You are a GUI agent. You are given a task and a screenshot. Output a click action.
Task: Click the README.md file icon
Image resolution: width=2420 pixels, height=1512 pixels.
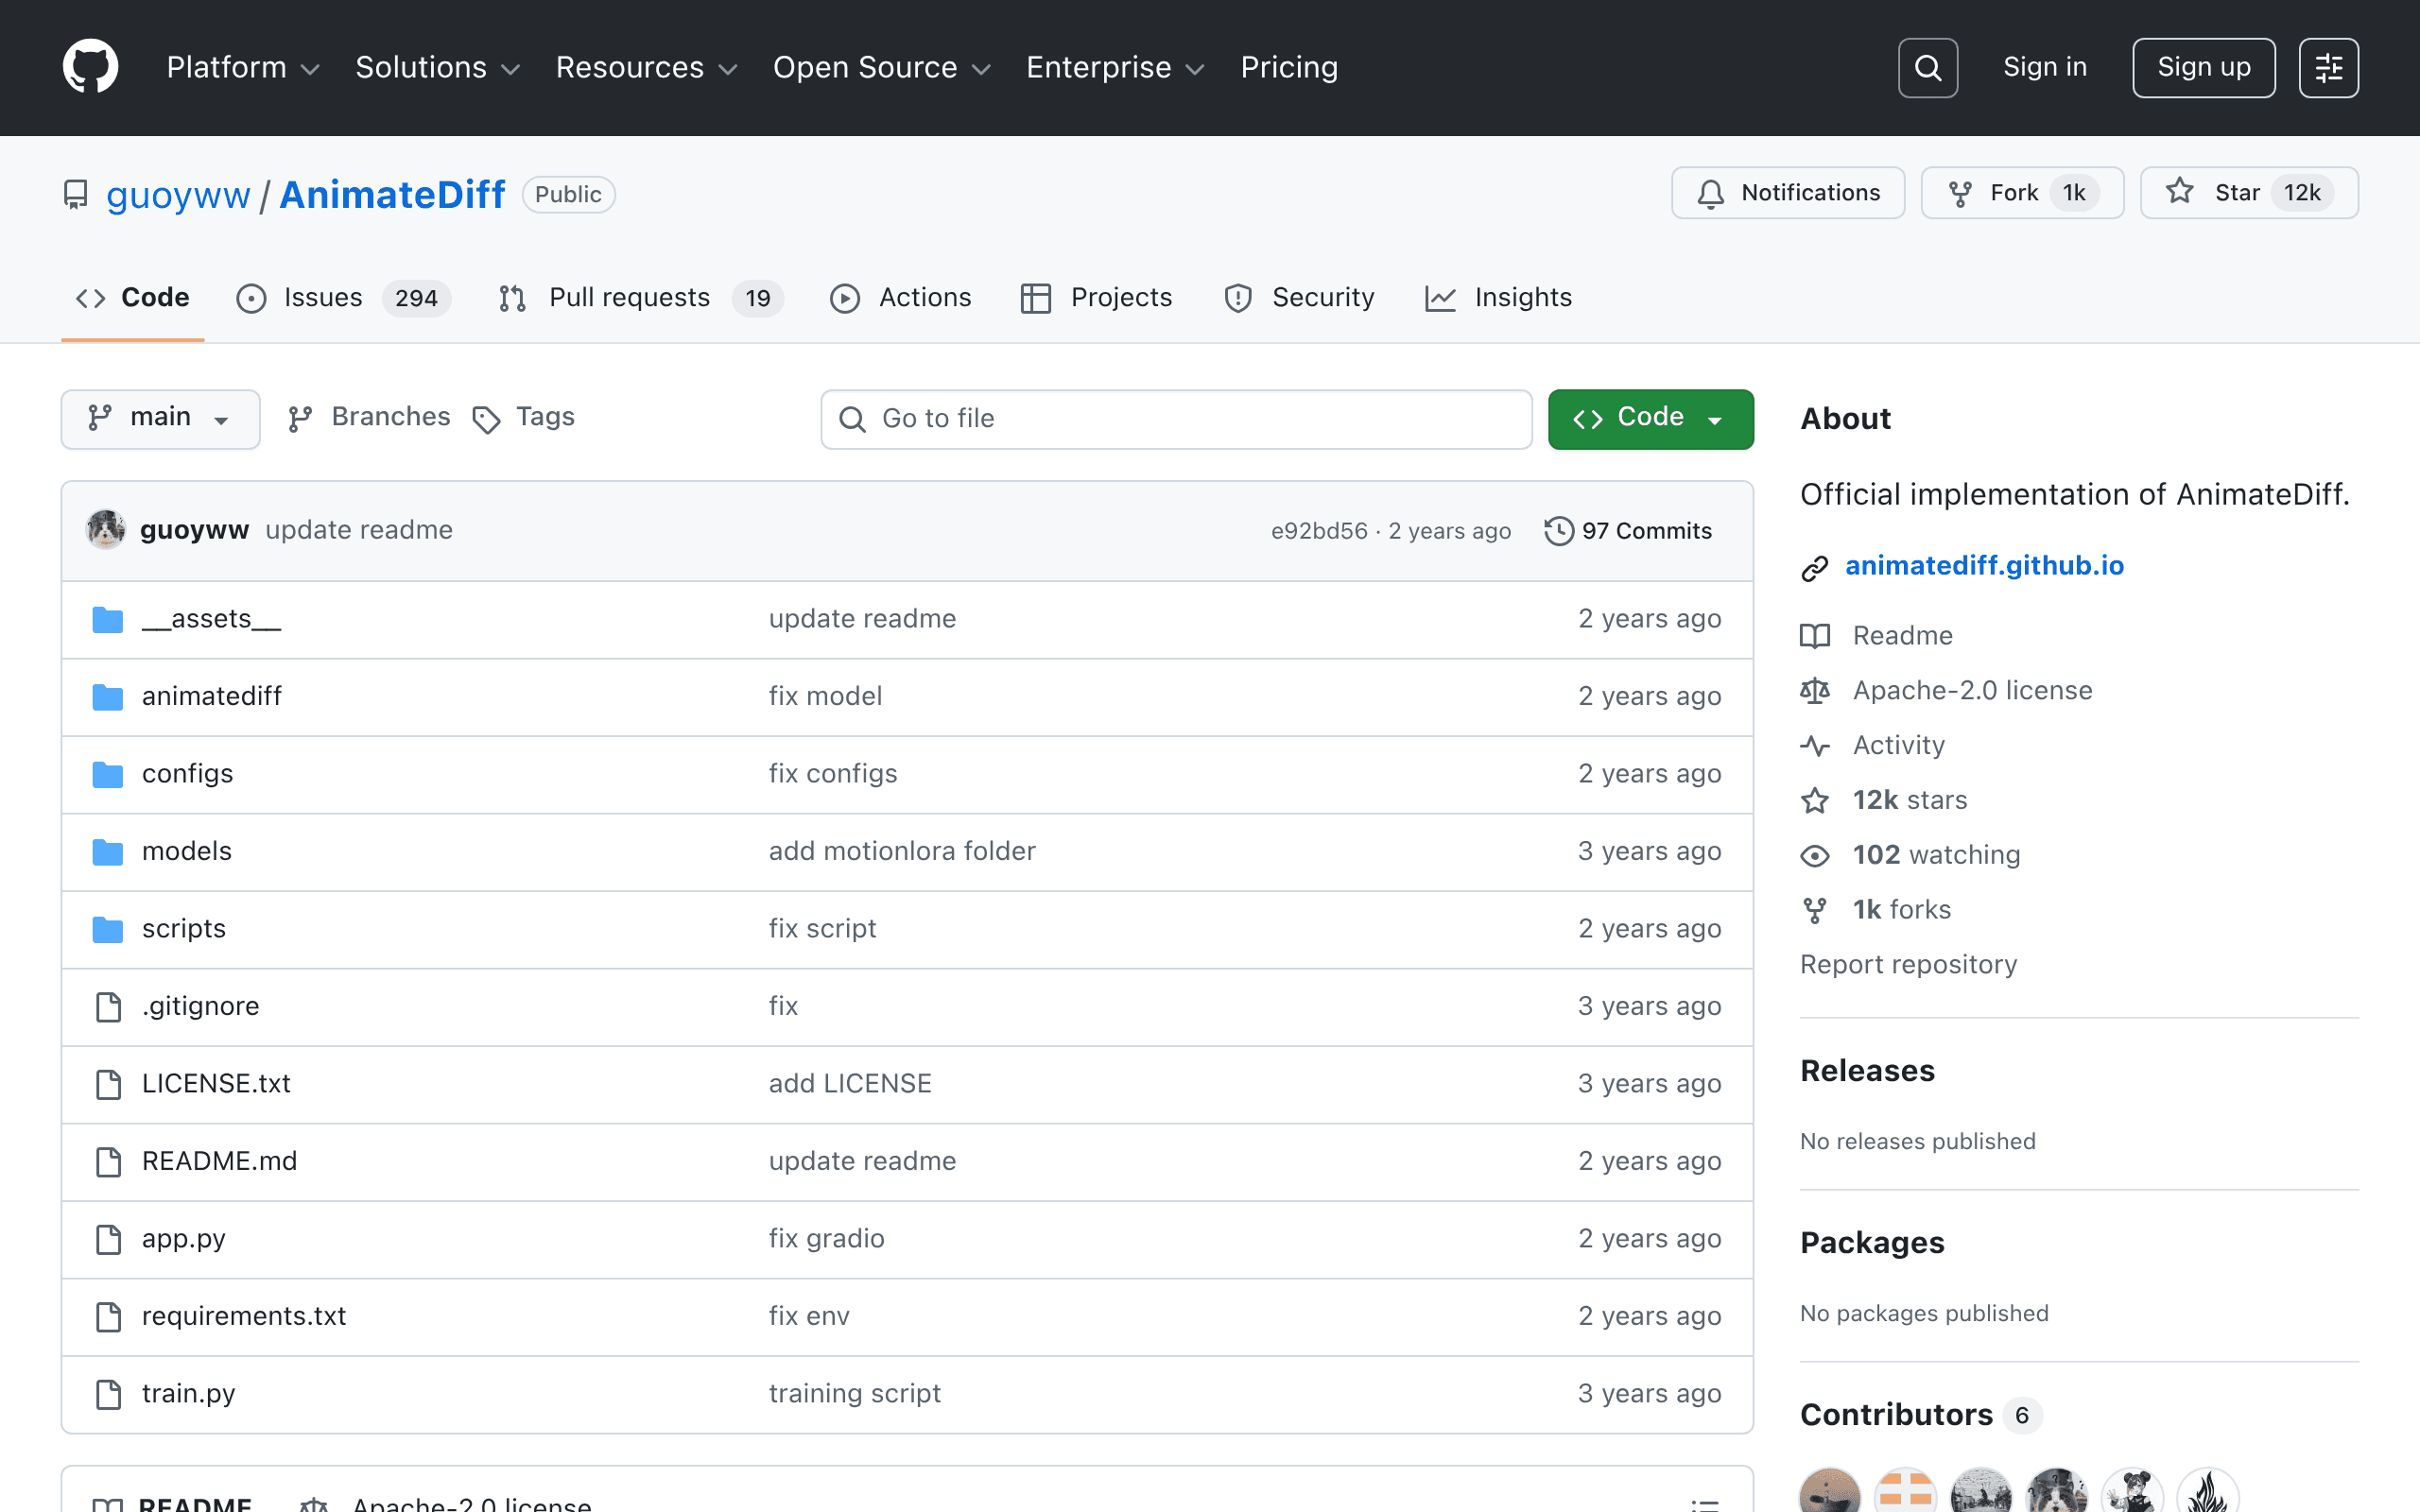(x=108, y=1161)
